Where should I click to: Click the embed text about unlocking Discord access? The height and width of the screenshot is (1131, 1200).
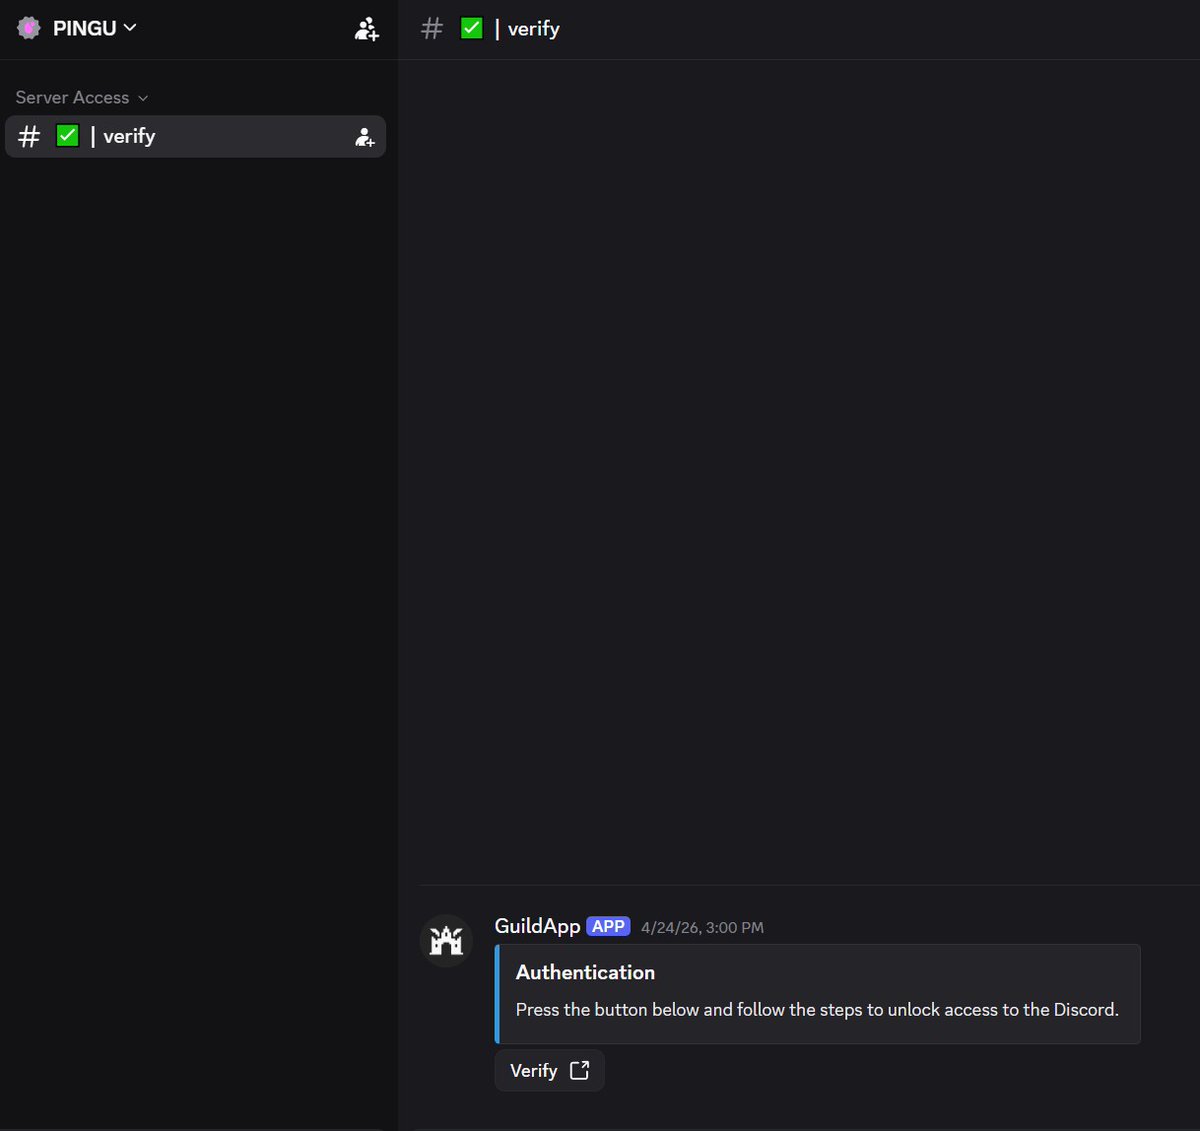pos(817,1010)
